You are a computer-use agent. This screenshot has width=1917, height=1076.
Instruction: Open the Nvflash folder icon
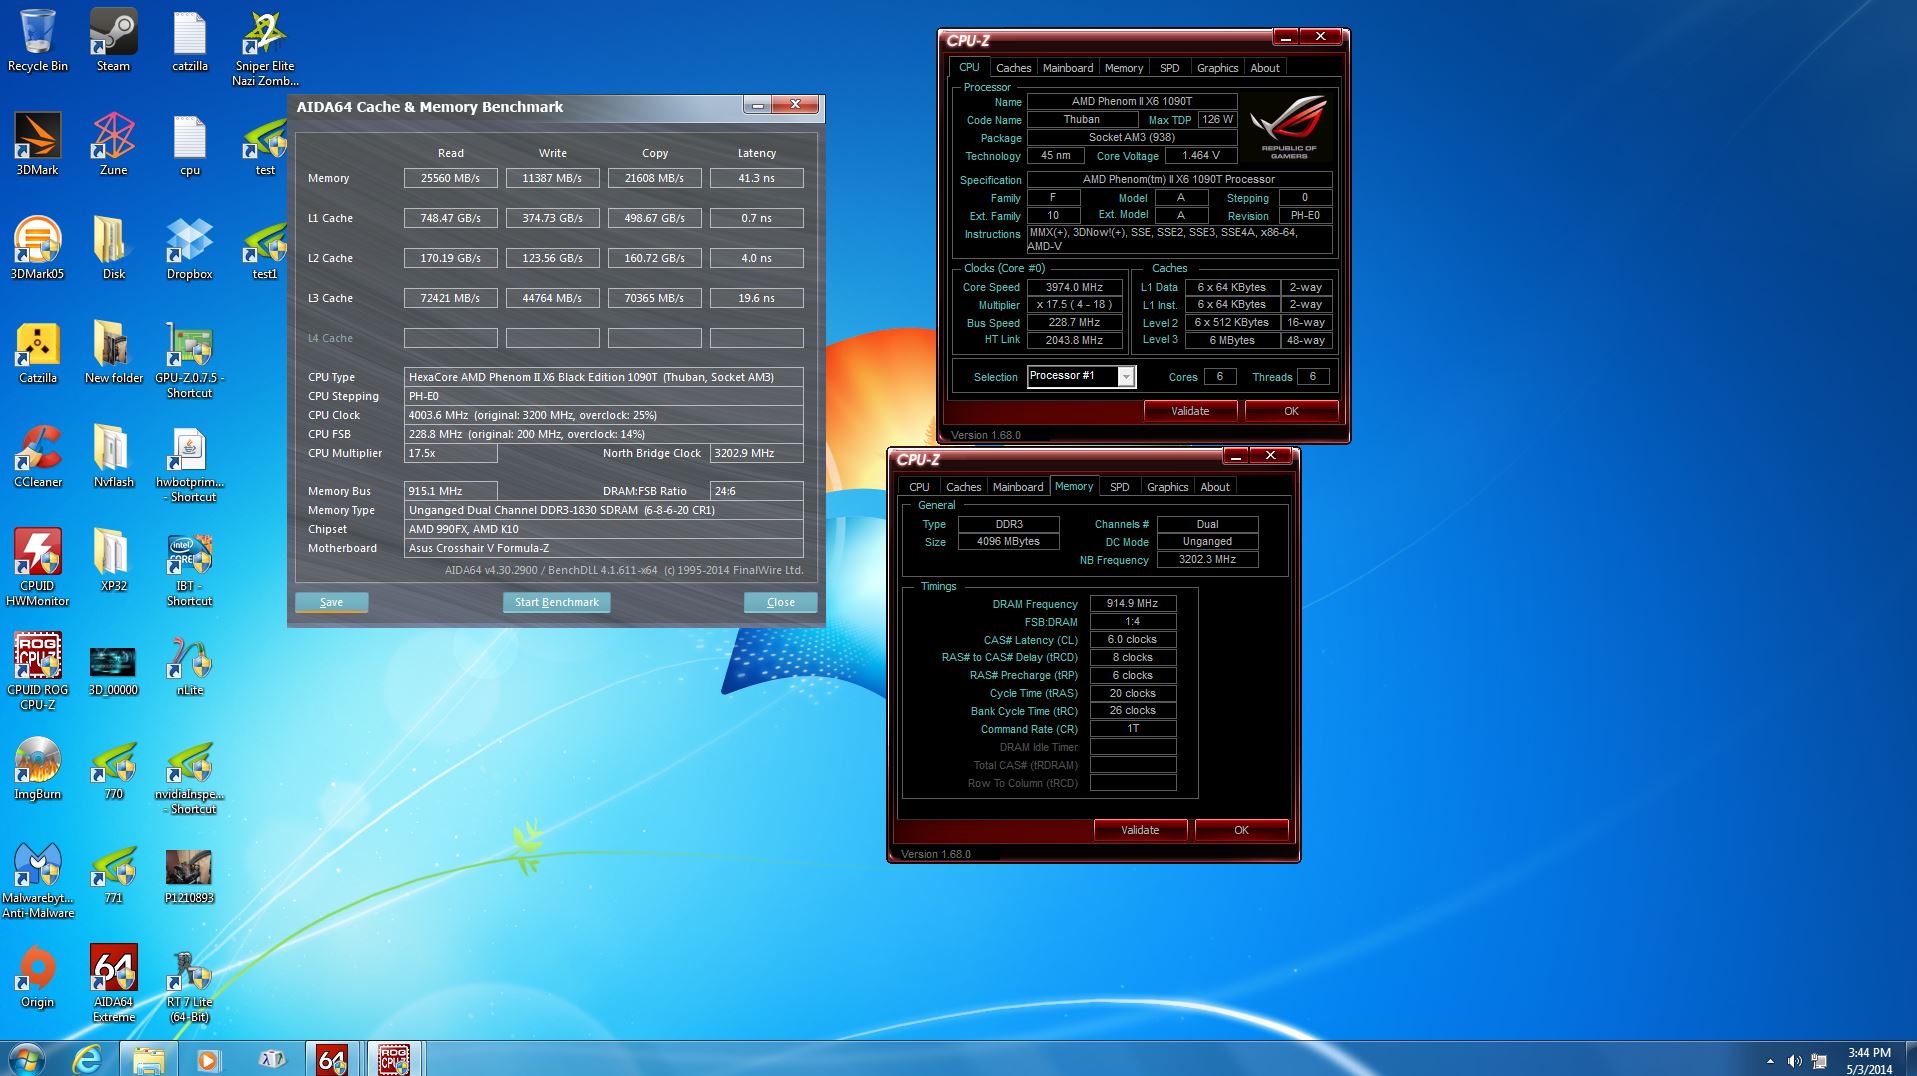[113, 456]
